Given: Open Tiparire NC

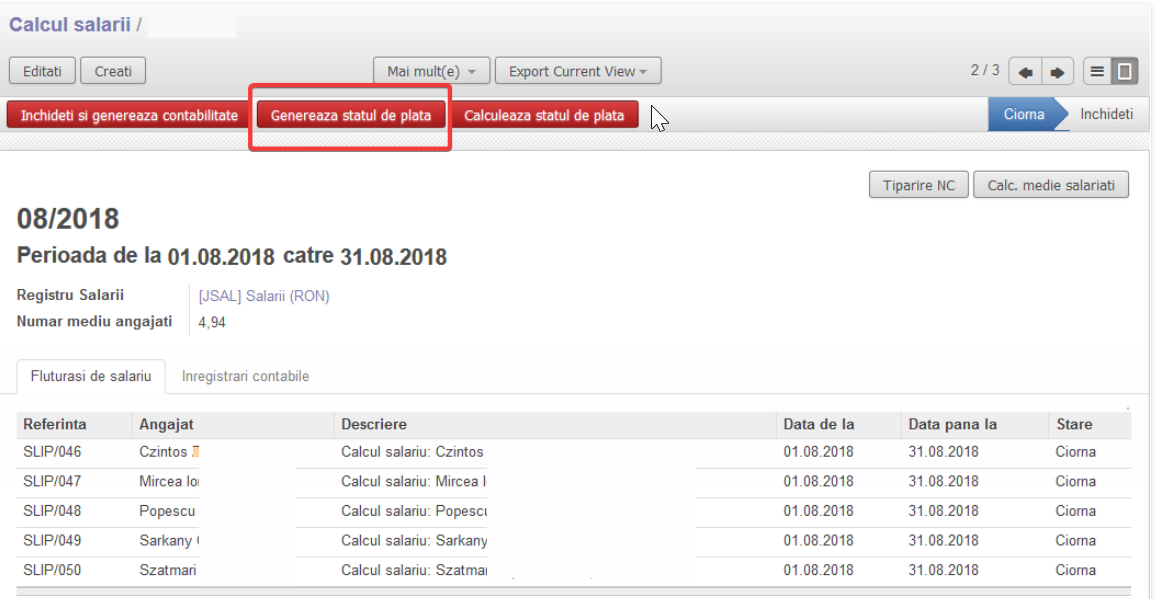Looking at the screenshot, I should (x=918, y=185).
